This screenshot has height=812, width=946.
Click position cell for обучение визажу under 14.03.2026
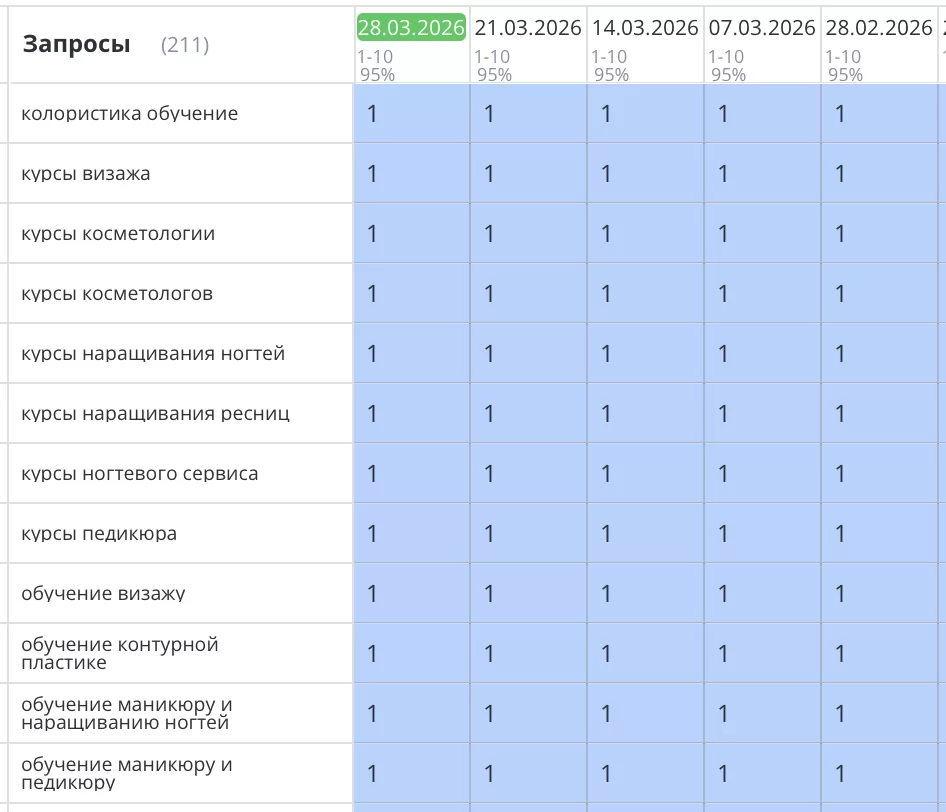(643, 592)
